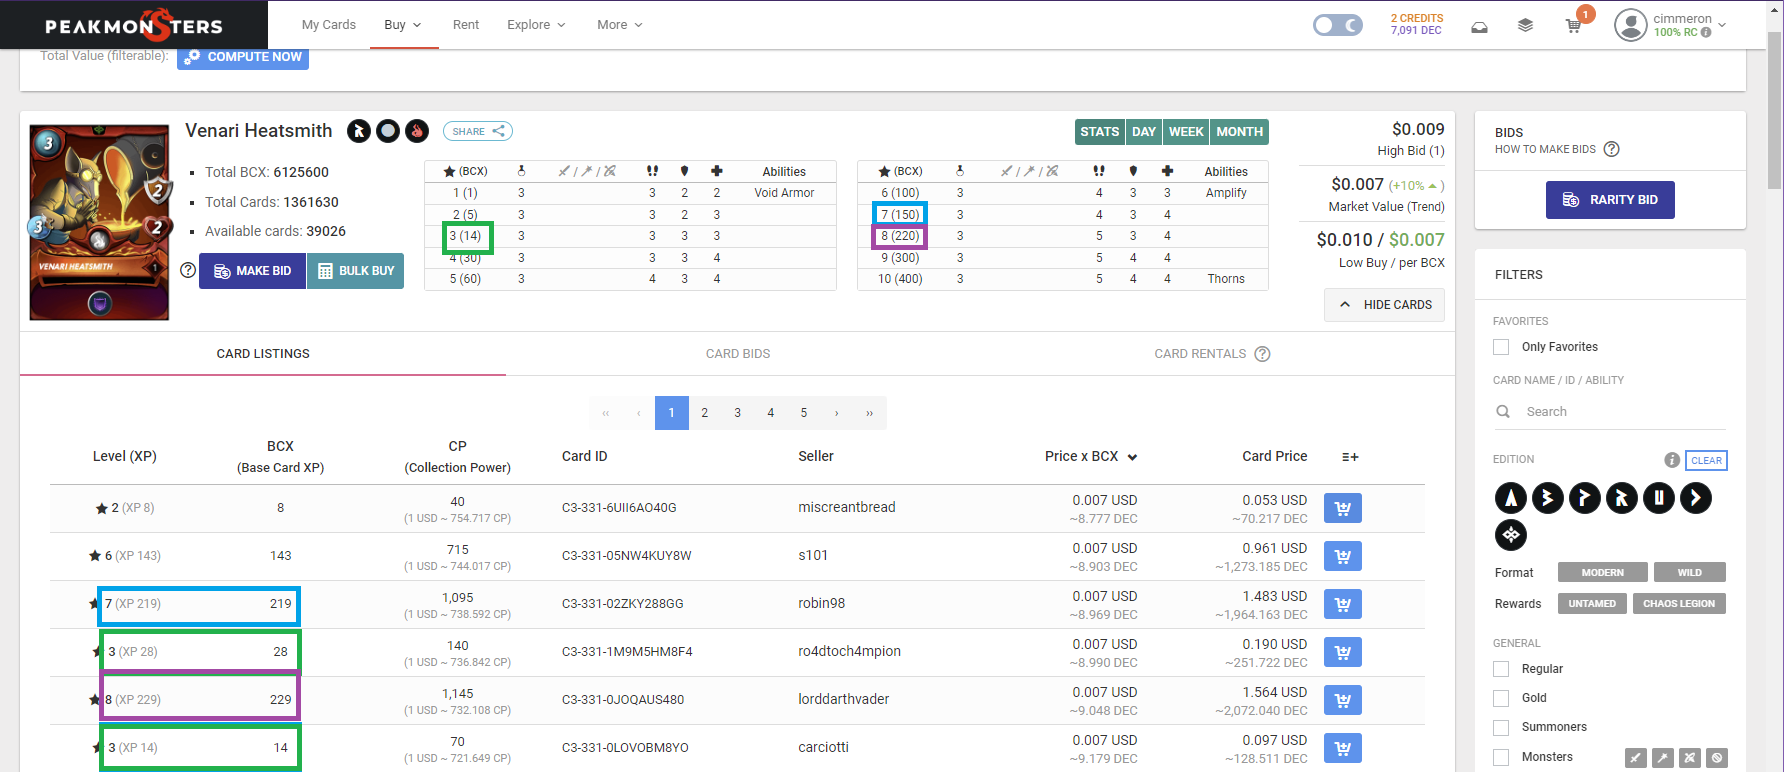Click the RARITY BID button
The width and height of the screenshot is (1785, 772).
(x=1610, y=200)
